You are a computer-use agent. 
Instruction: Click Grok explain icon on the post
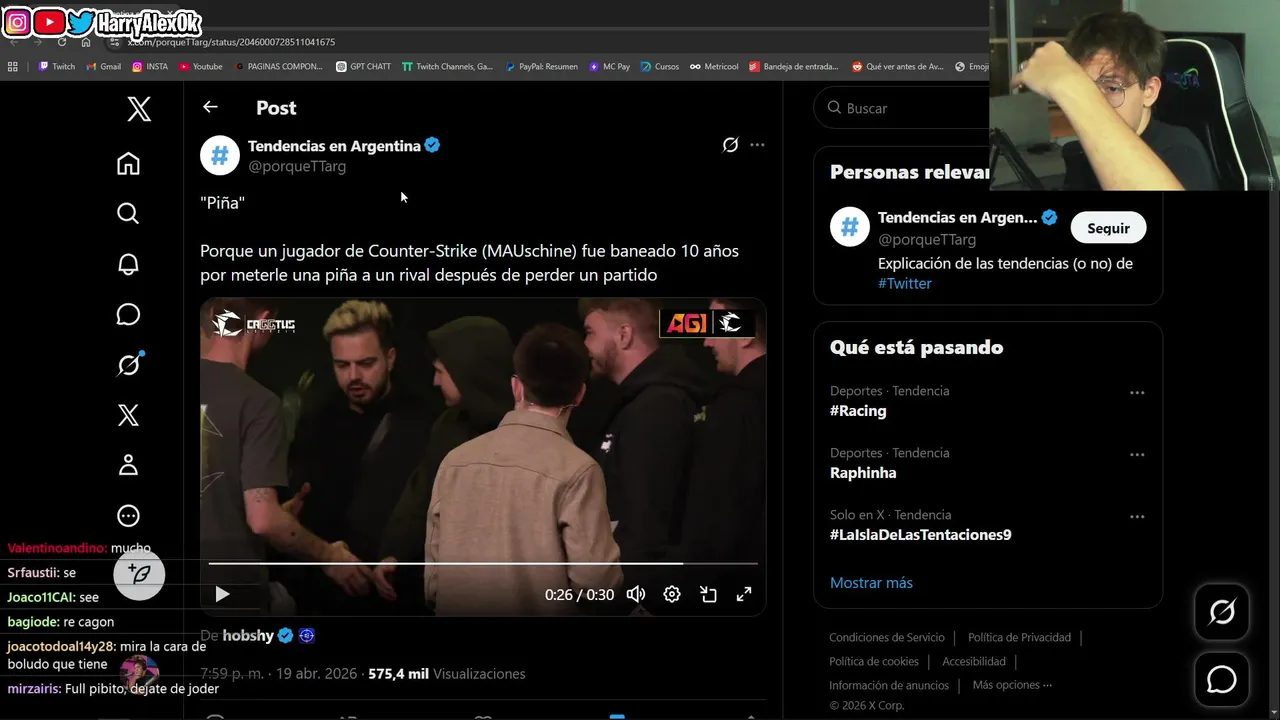pos(730,145)
